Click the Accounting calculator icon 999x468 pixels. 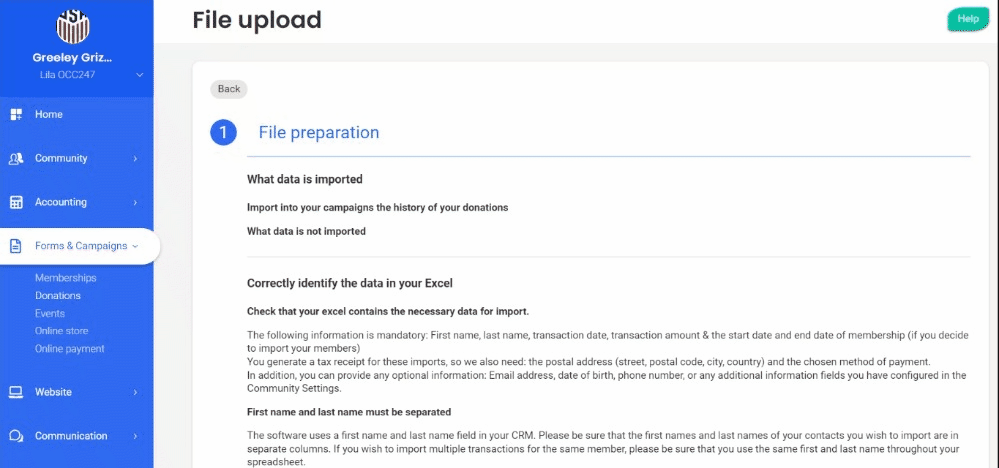[x=16, y=203]
